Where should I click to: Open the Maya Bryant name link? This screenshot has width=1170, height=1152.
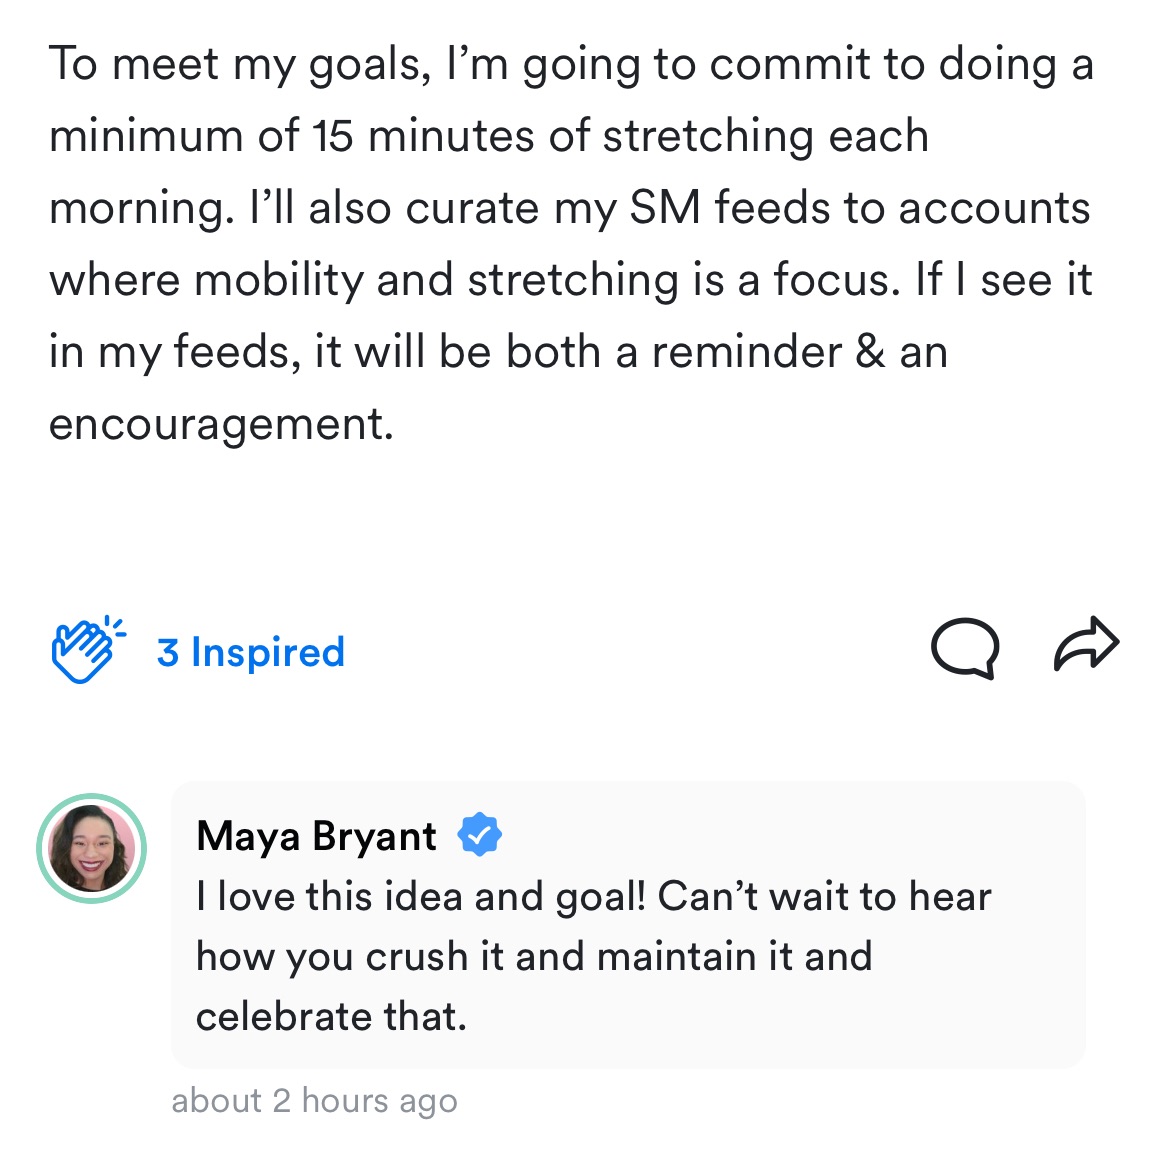(x=316, y=836)
